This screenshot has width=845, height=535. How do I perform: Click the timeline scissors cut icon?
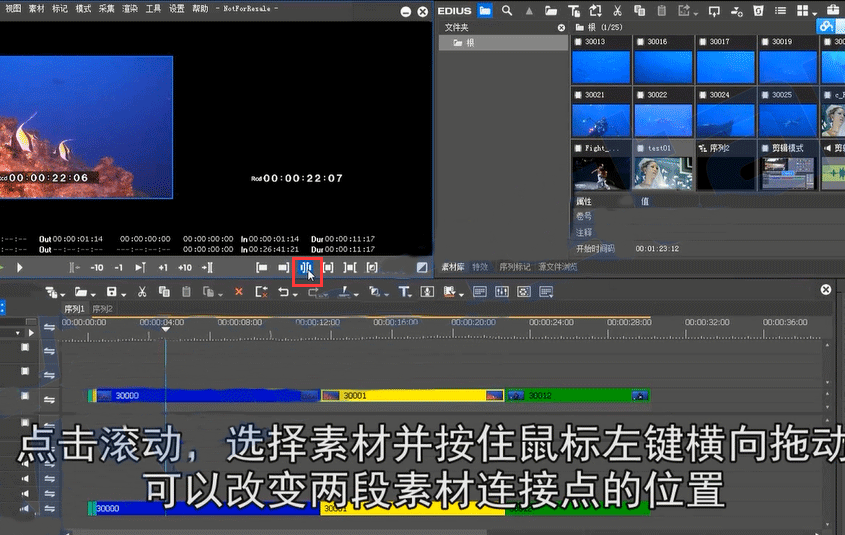[142, 292]
